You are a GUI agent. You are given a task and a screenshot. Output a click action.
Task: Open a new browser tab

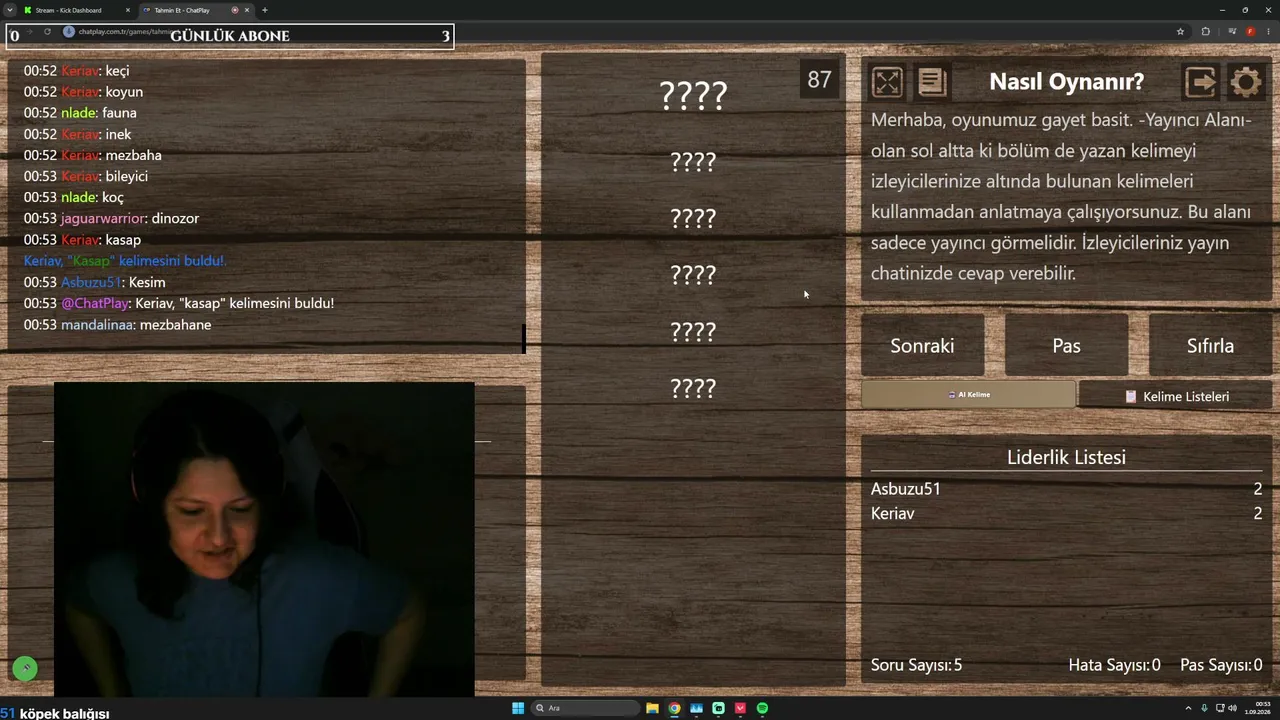(265, 10)
